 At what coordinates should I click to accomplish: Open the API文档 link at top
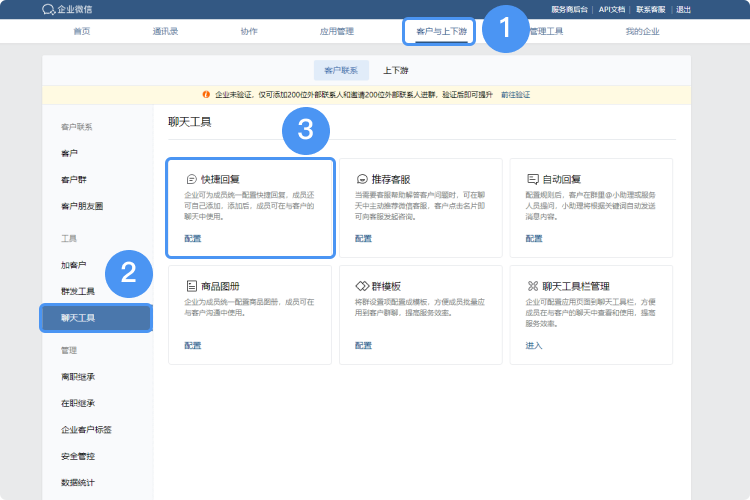tap(612, 9)
